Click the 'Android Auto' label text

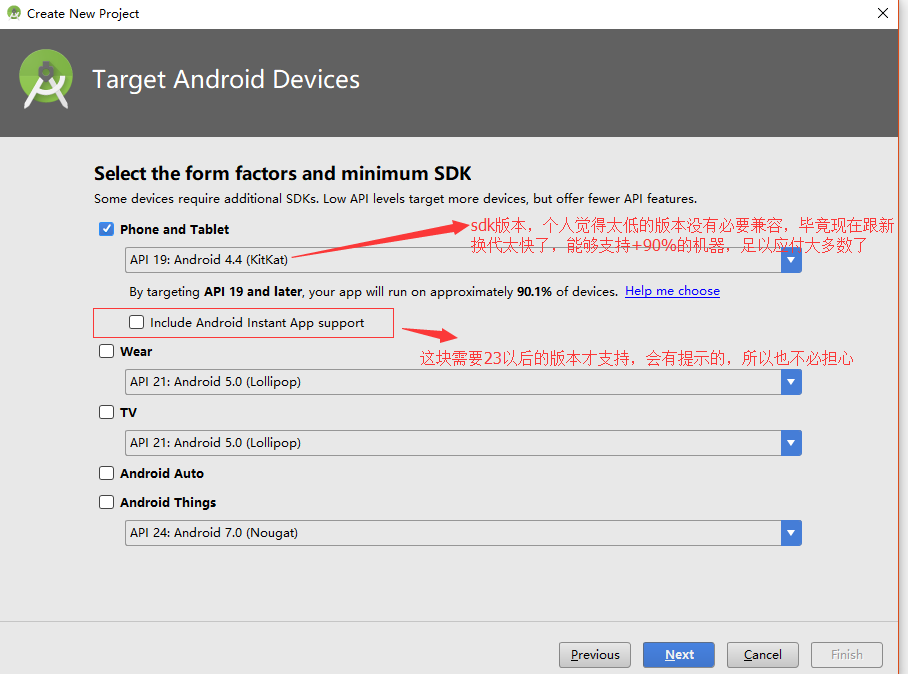[x=162, y=474]
